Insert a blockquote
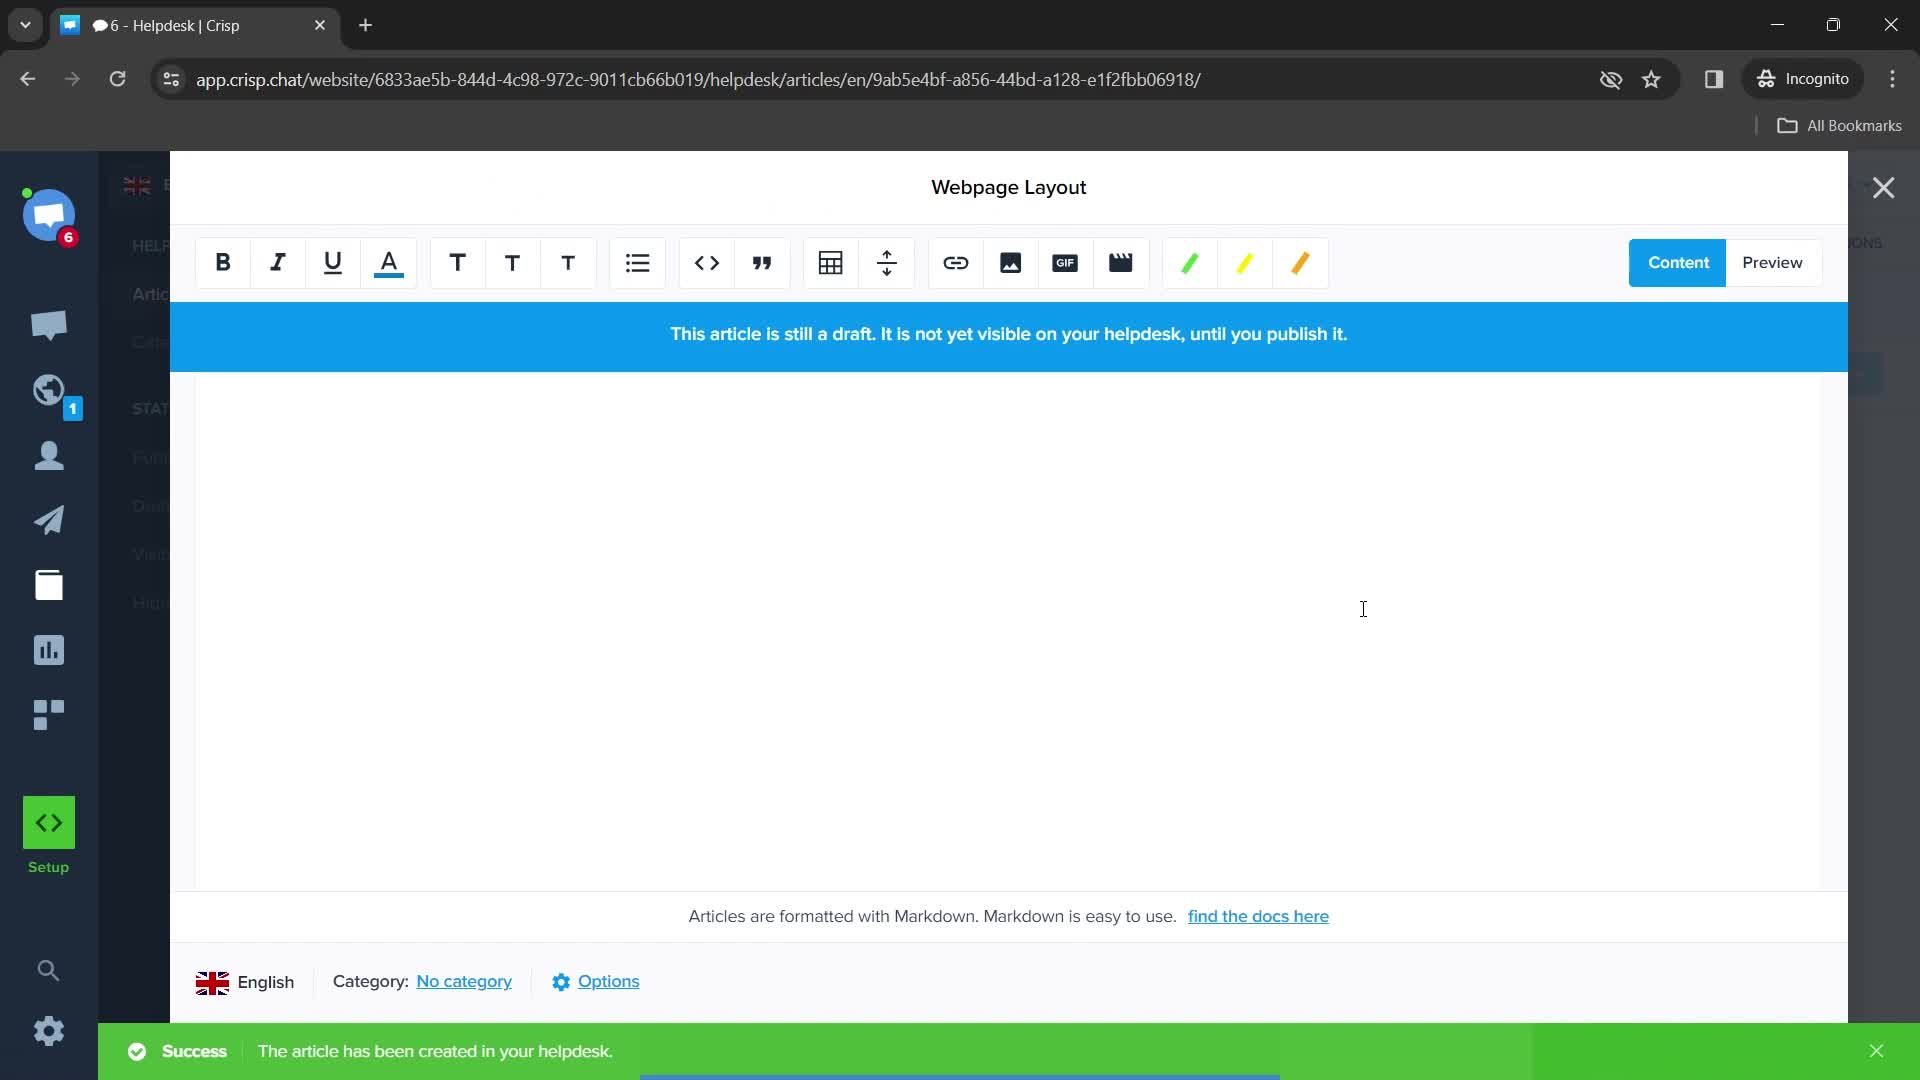 pyautogui.click(x=762, y=262)
